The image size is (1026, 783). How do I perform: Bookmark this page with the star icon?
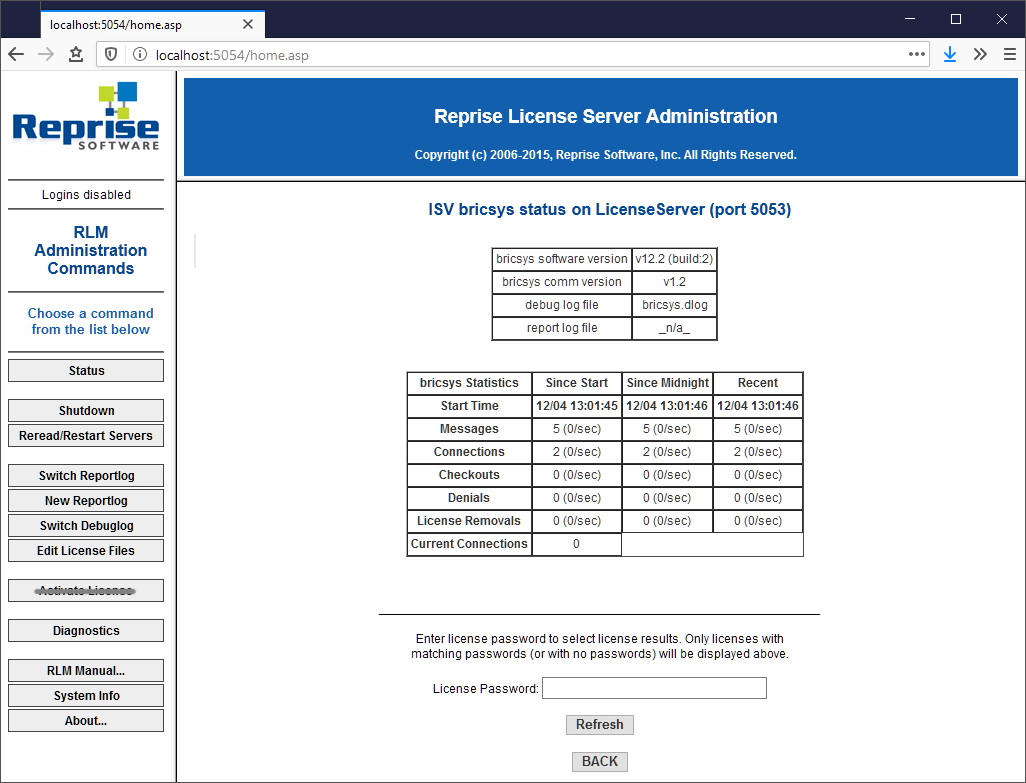tap(76, 55)
